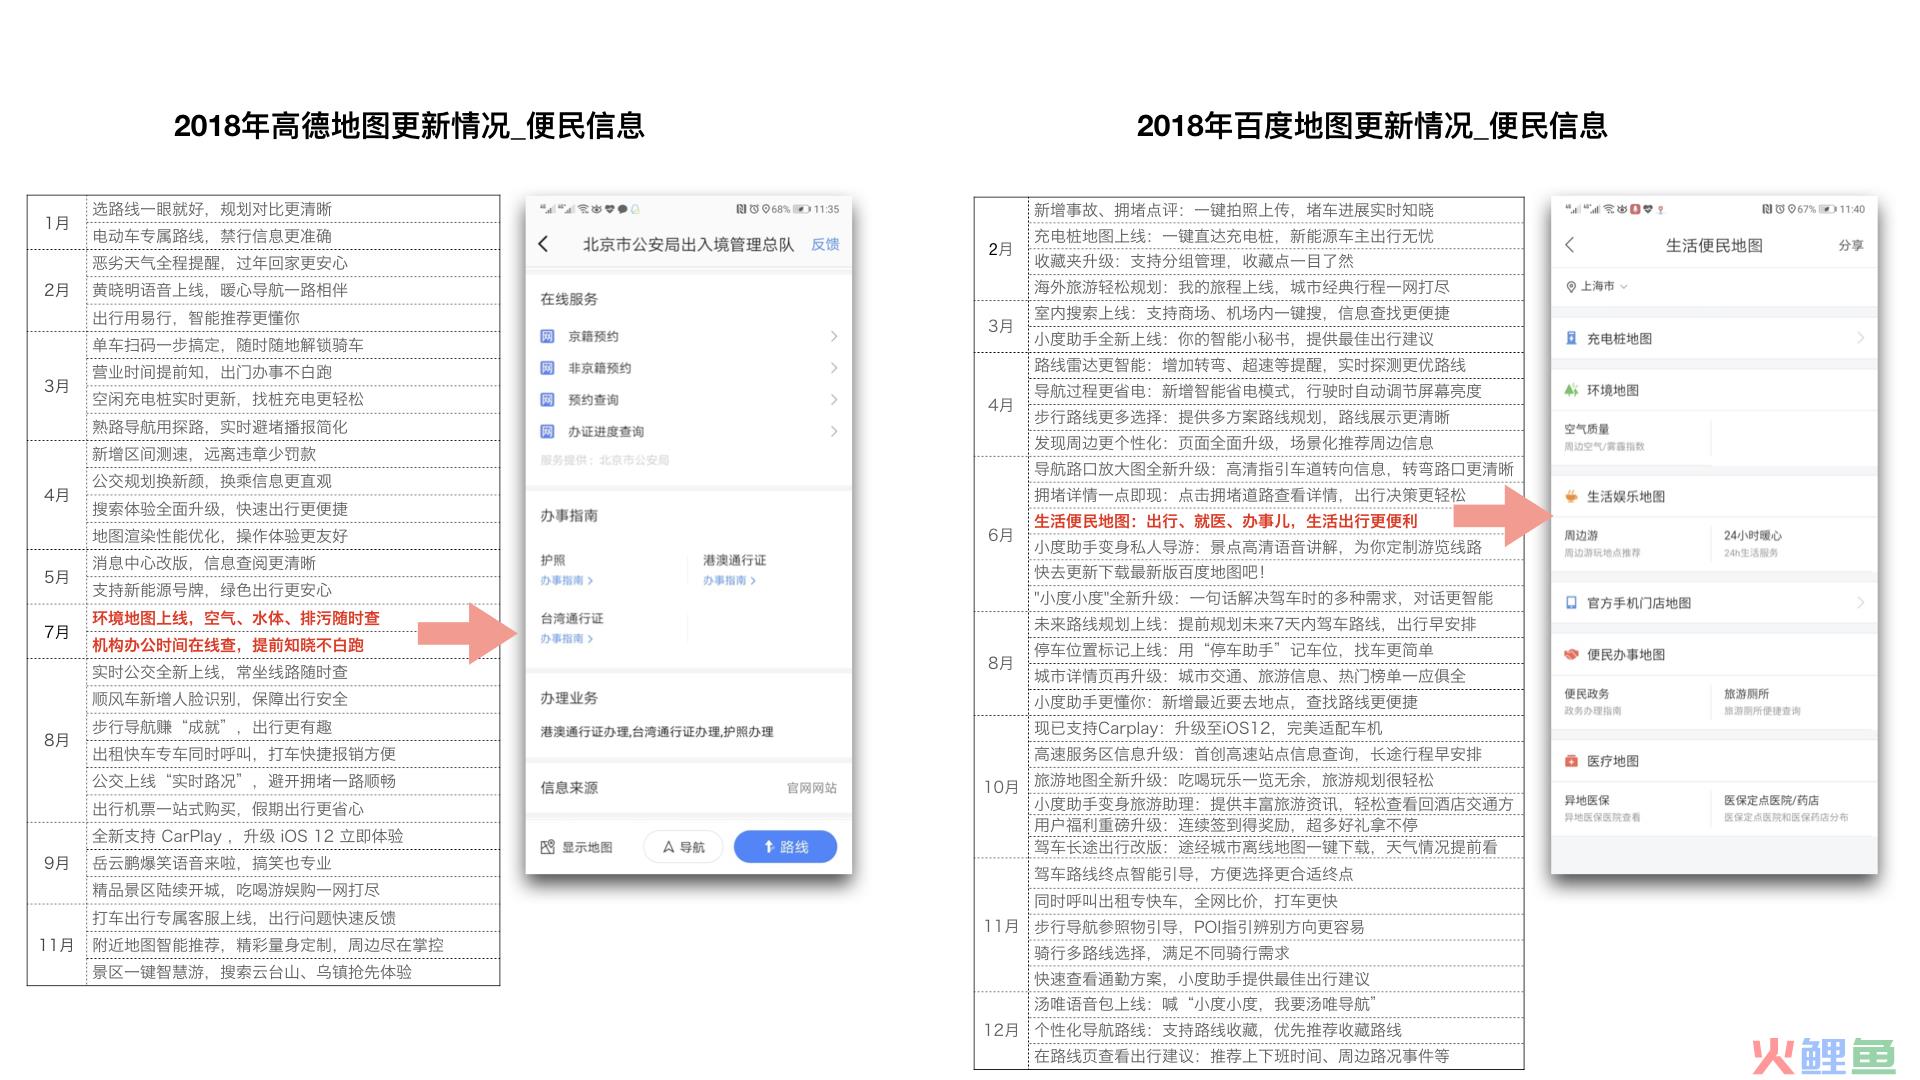This screenshot has height=1080, width=1920.
Task: Open 办证进度查询 service icon
Action: 547,432
